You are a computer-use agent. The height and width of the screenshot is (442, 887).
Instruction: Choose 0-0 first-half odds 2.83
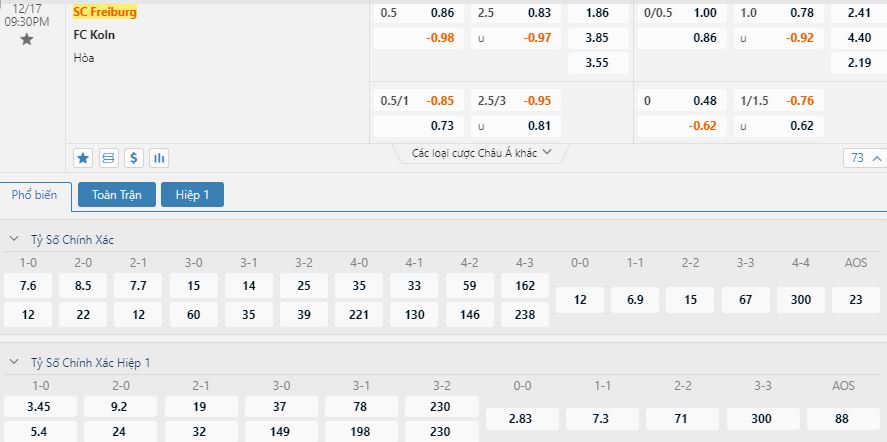[522, 419]
